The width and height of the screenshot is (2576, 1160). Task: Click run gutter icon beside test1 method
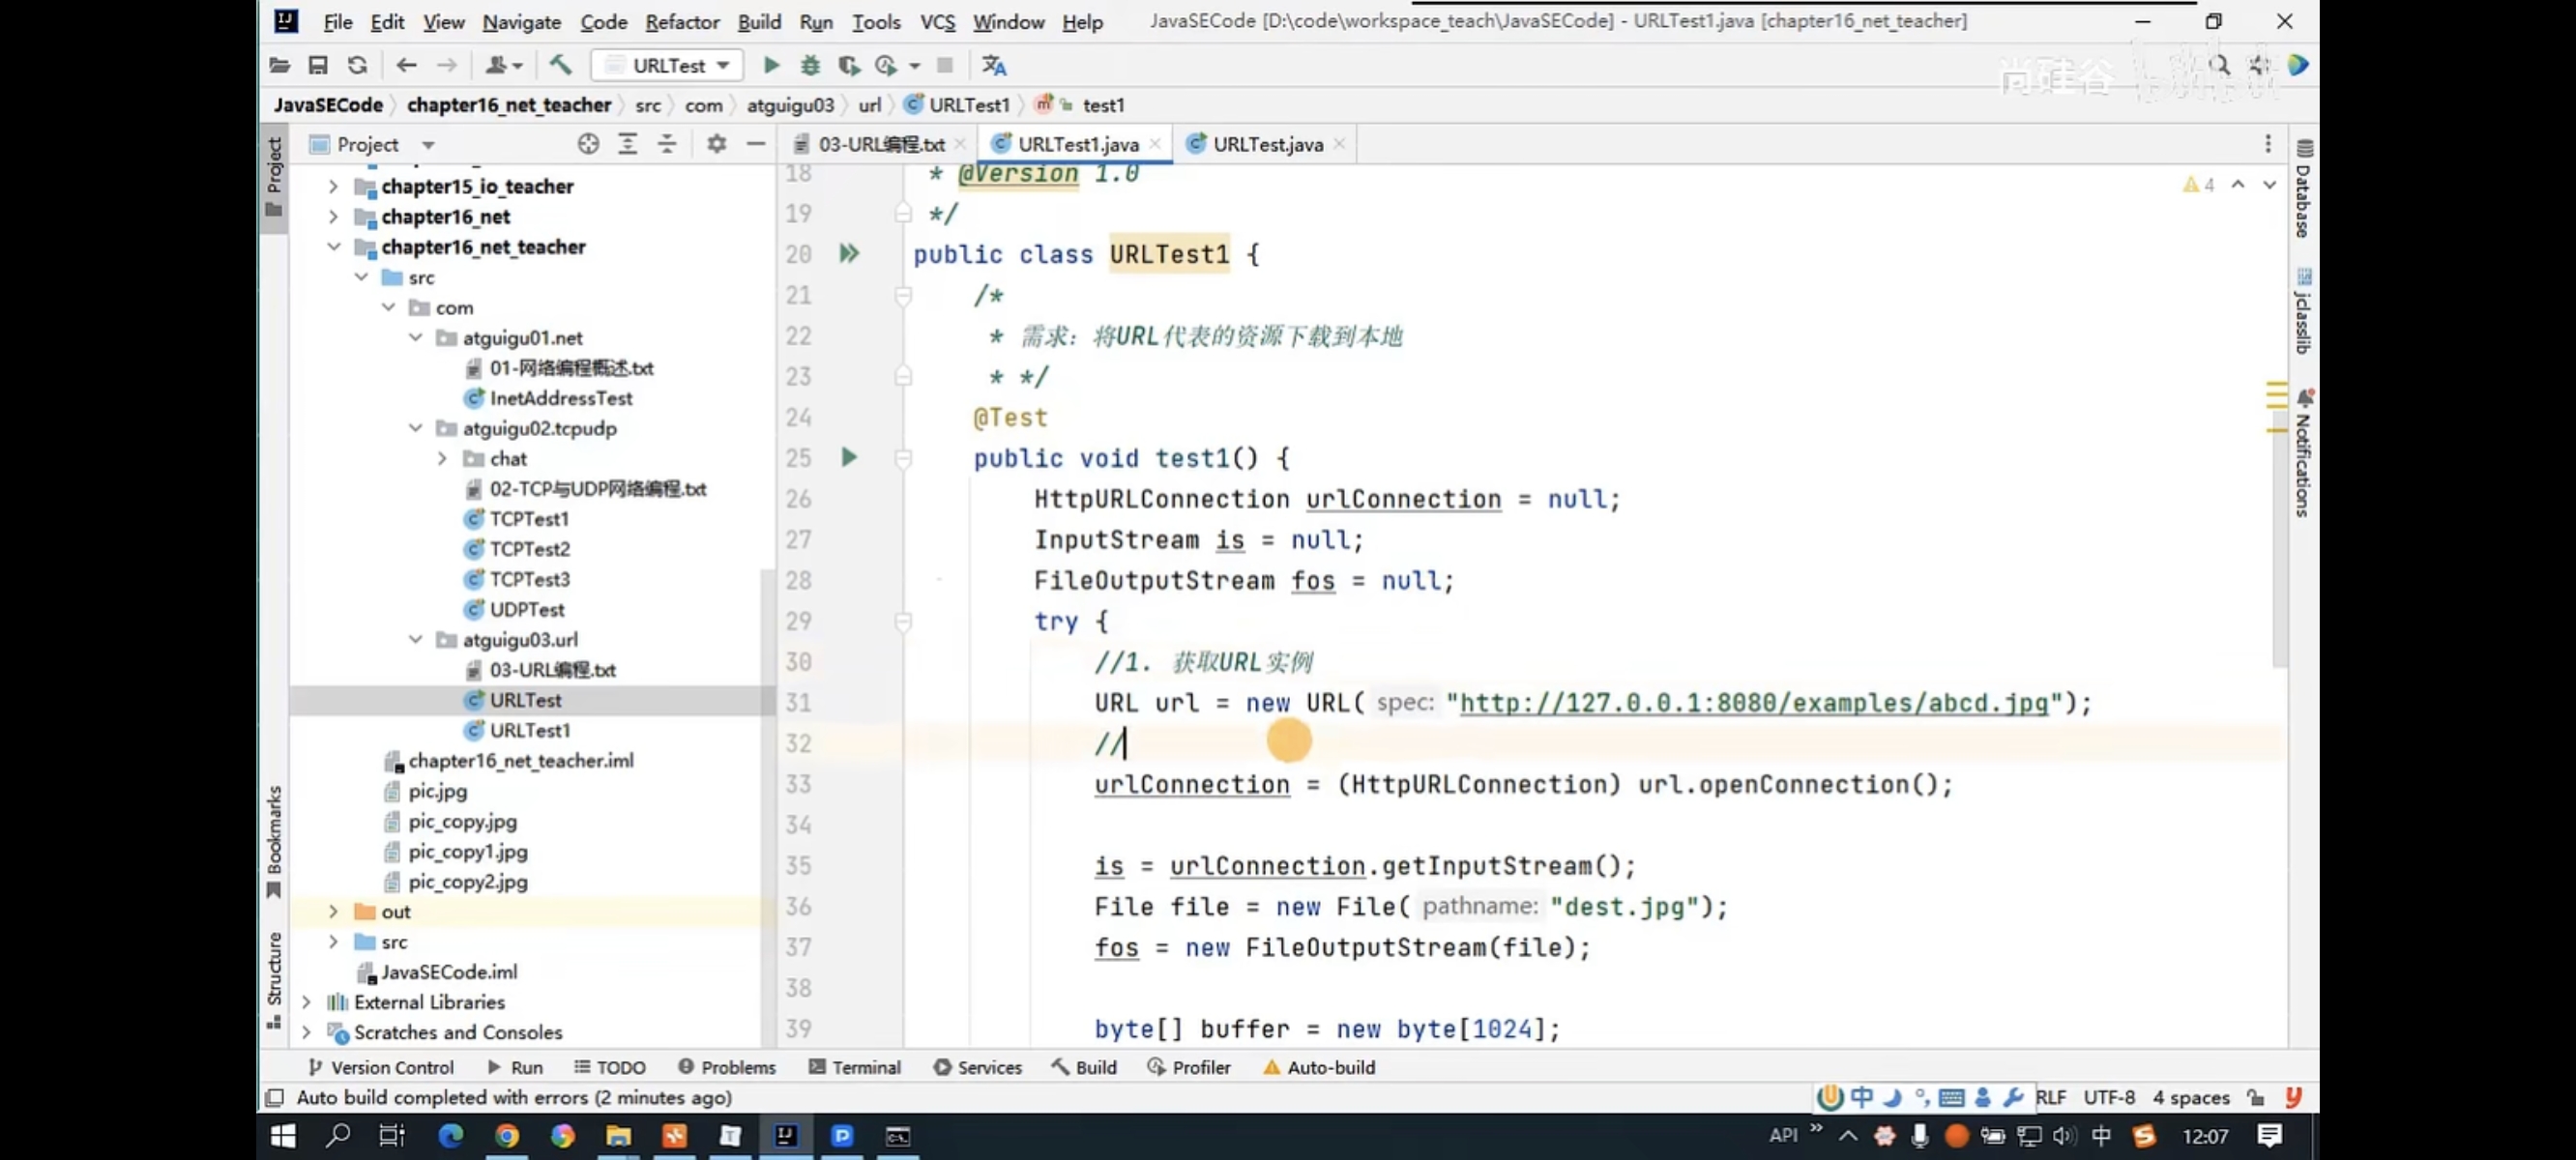pyautogui.click(x=849, y=458)
